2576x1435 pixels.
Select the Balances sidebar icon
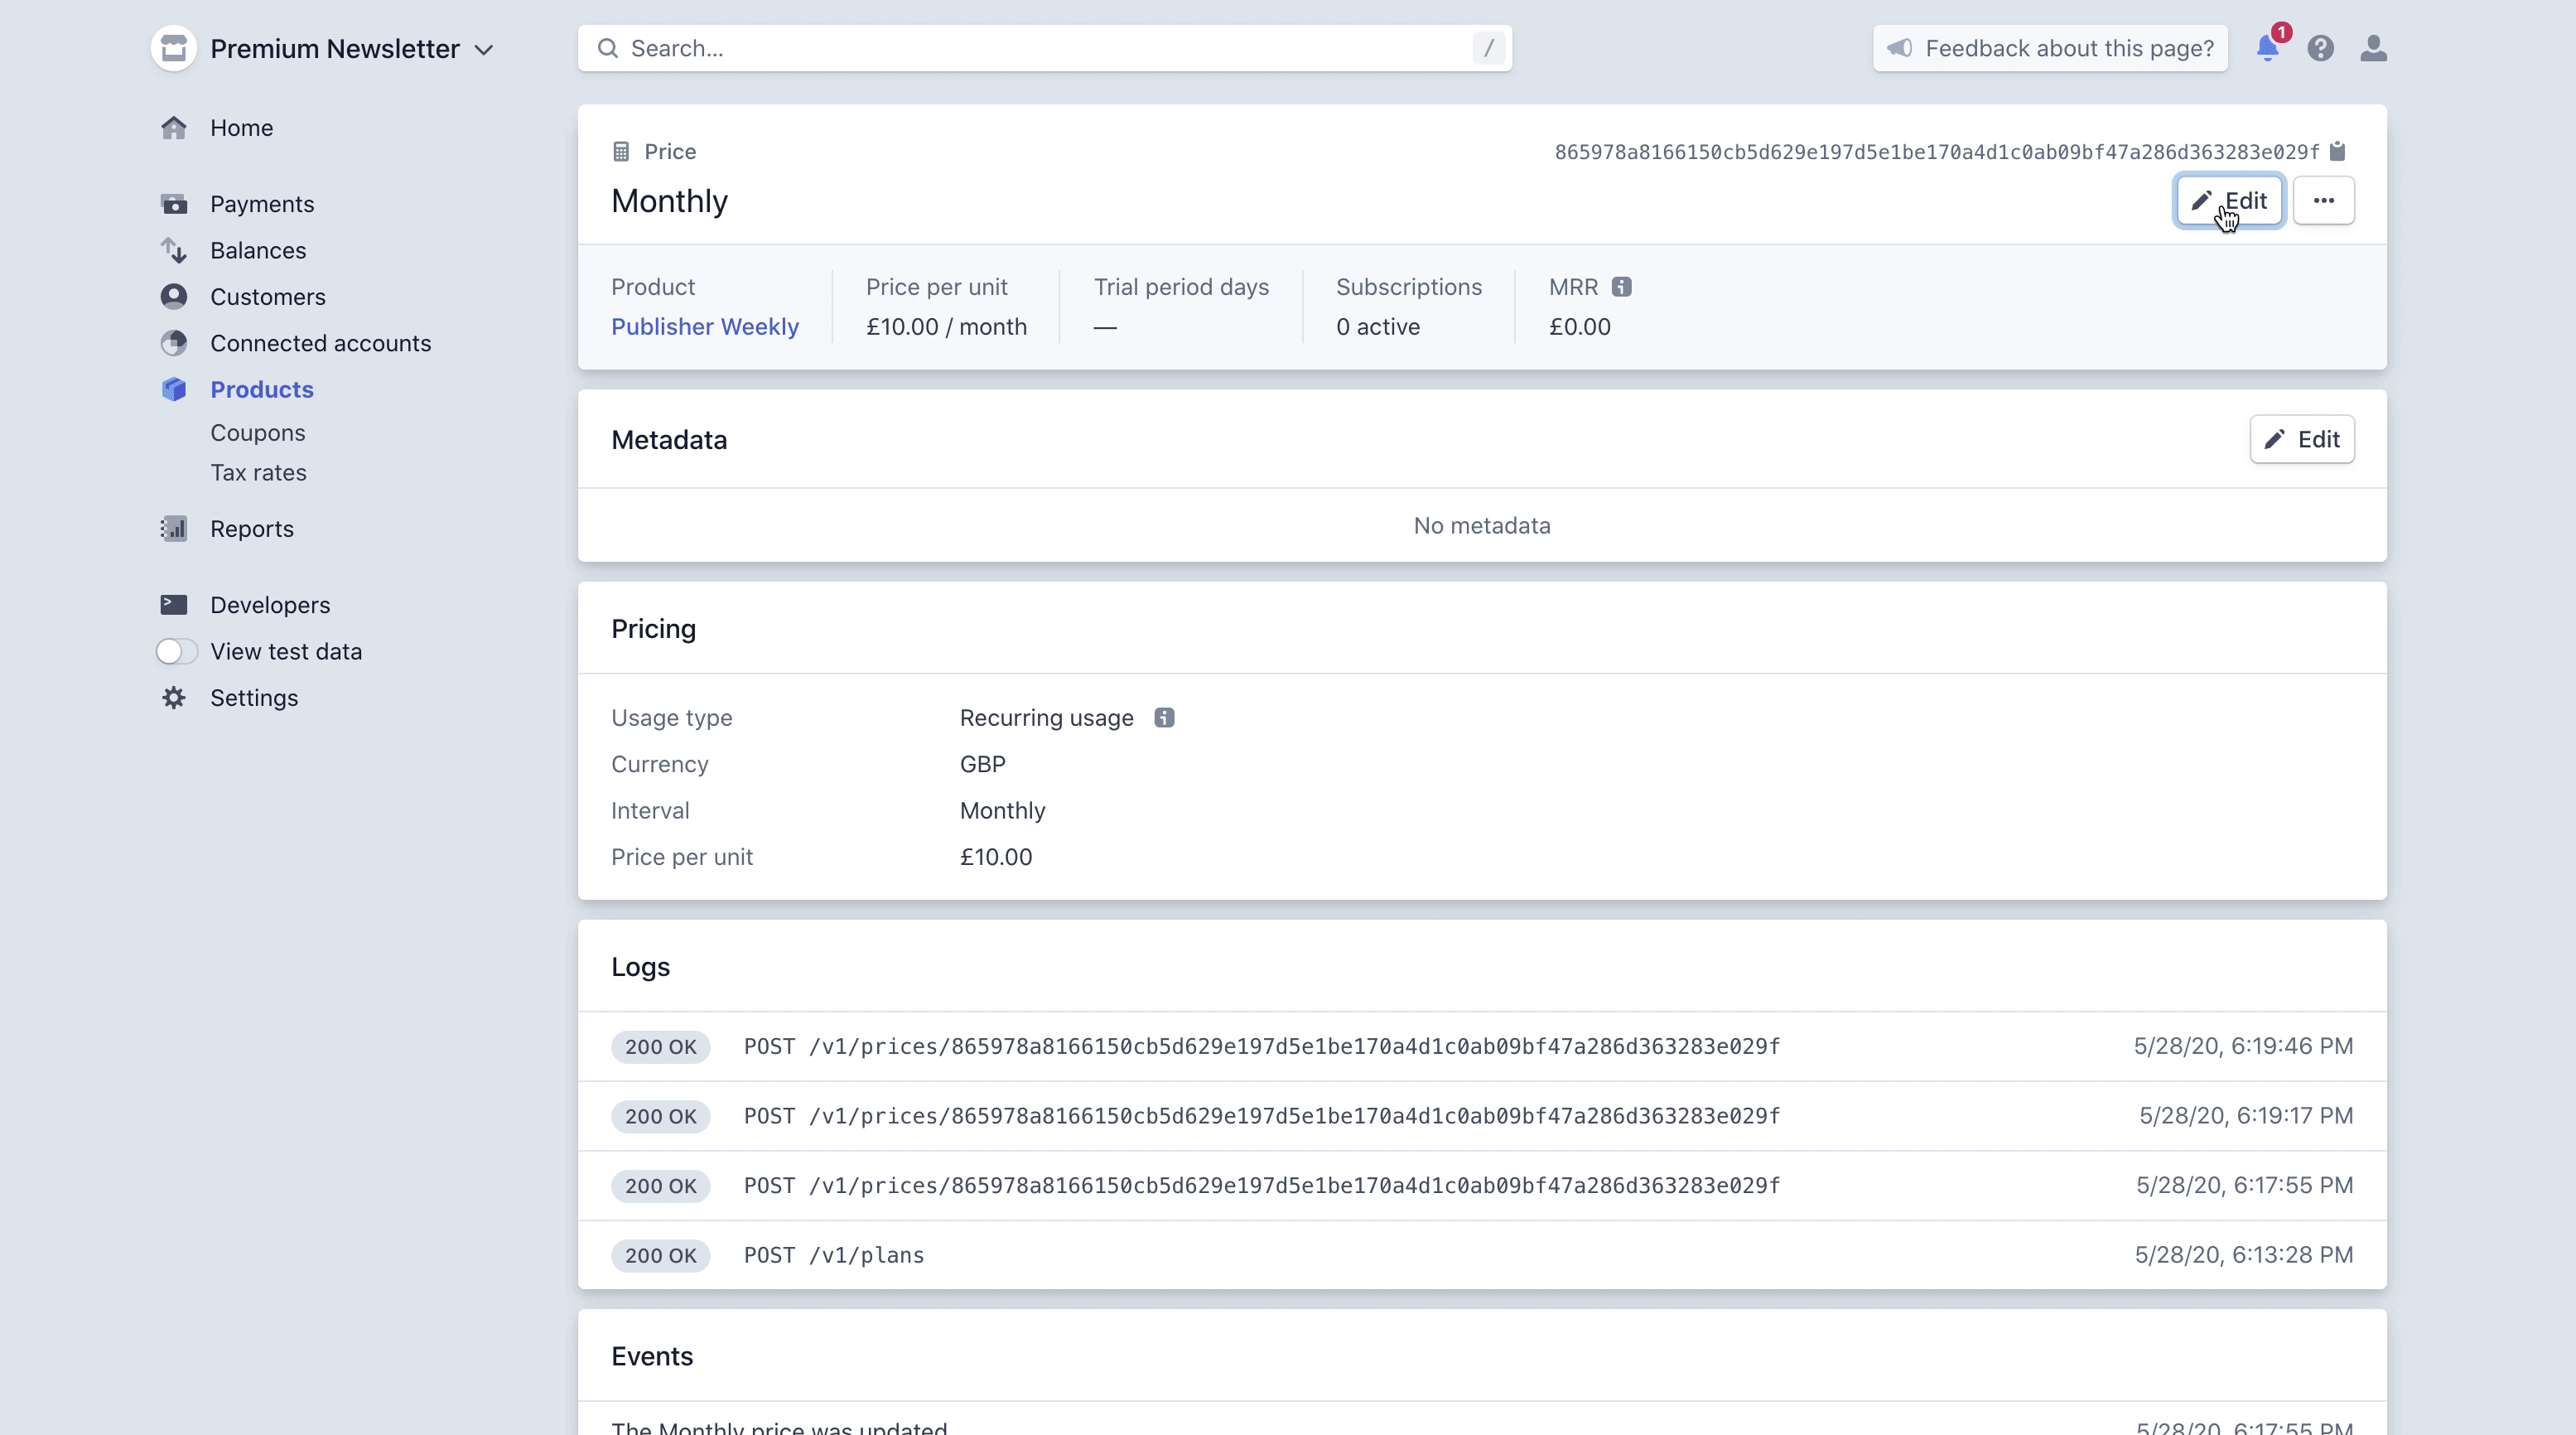point(174,250)
